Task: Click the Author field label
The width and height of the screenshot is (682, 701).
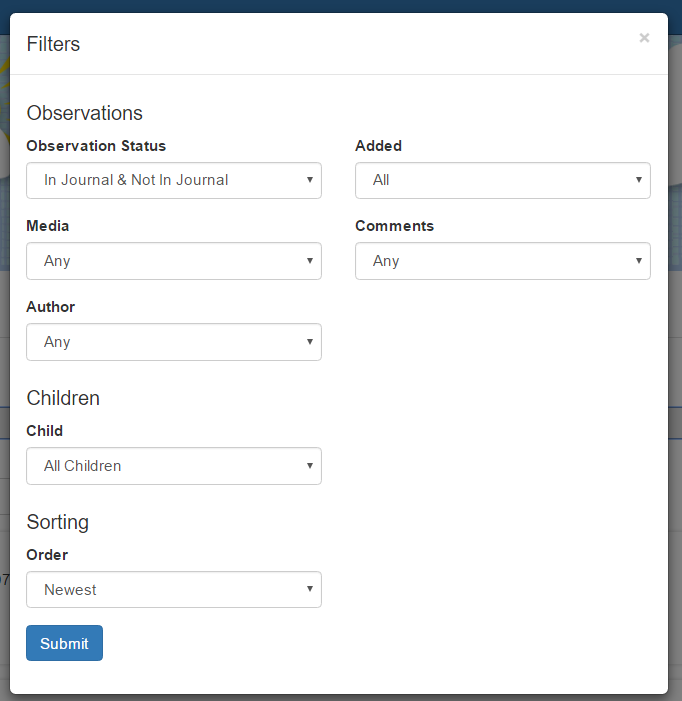Action: pos(51,307)
